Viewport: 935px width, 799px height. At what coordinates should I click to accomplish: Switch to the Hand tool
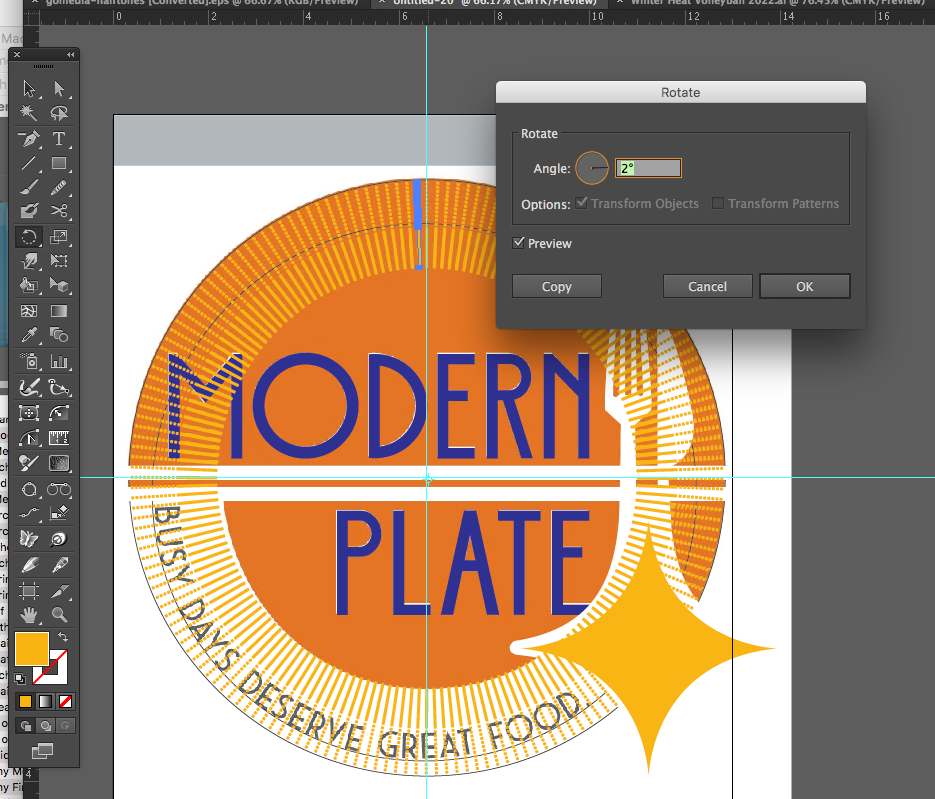(29, 614)
